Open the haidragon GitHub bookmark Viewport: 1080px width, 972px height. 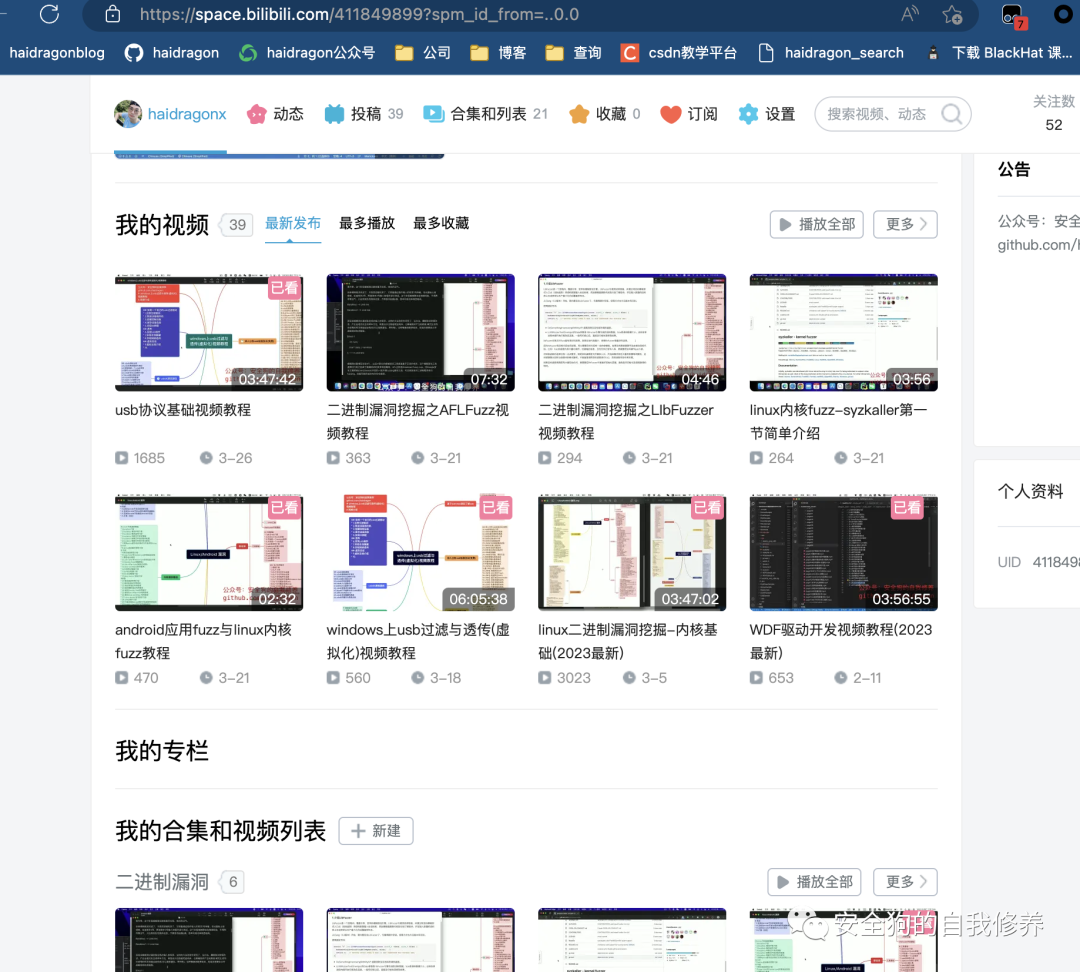172,53
